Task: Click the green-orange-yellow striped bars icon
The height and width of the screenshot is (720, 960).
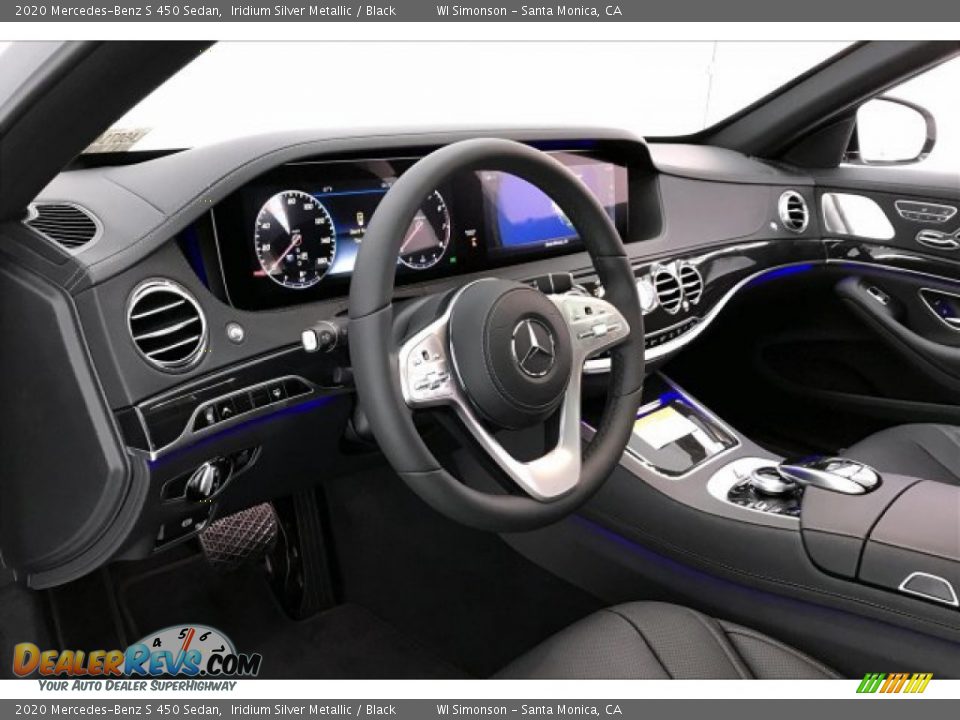Action: click(x=894, y=683)
